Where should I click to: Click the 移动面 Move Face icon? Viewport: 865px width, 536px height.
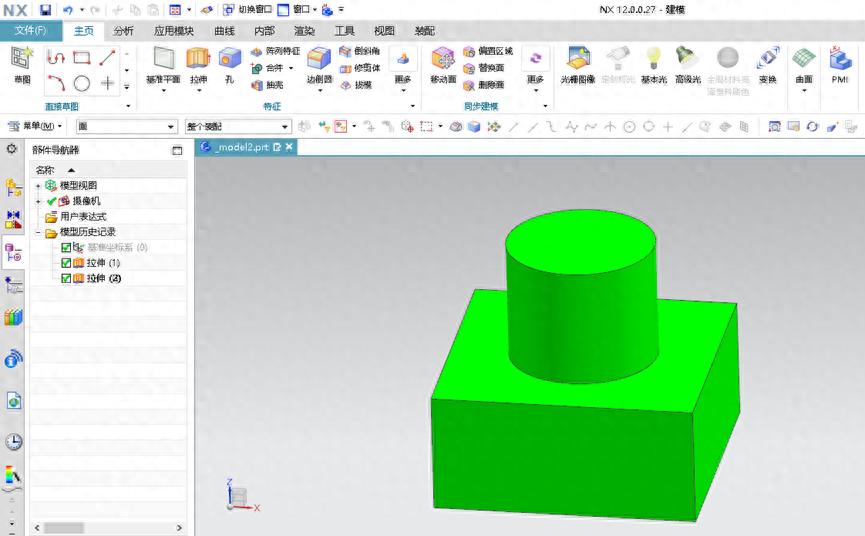[x=443, y=60]
